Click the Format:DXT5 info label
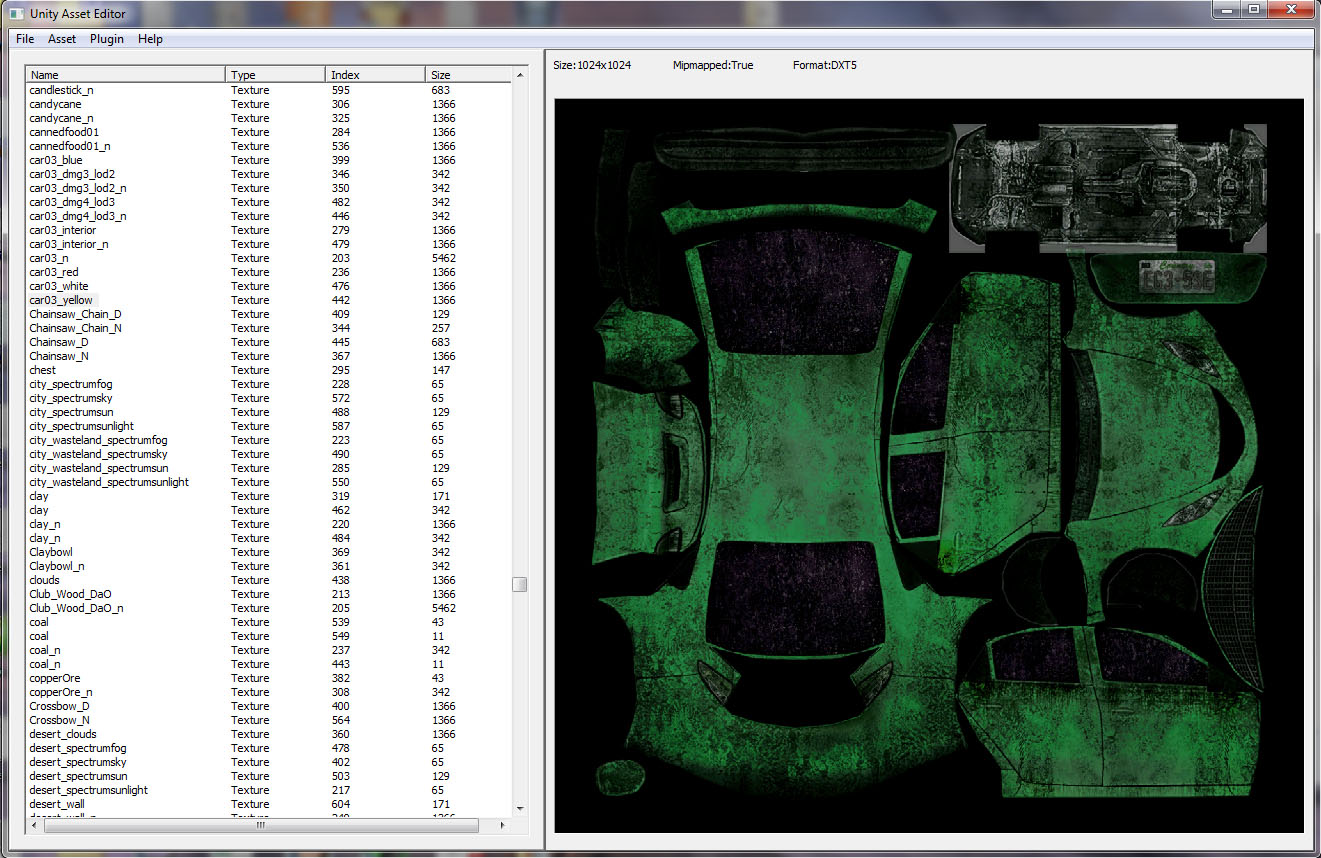Viewport: 1321px width, 858px height. coord(825,65)
